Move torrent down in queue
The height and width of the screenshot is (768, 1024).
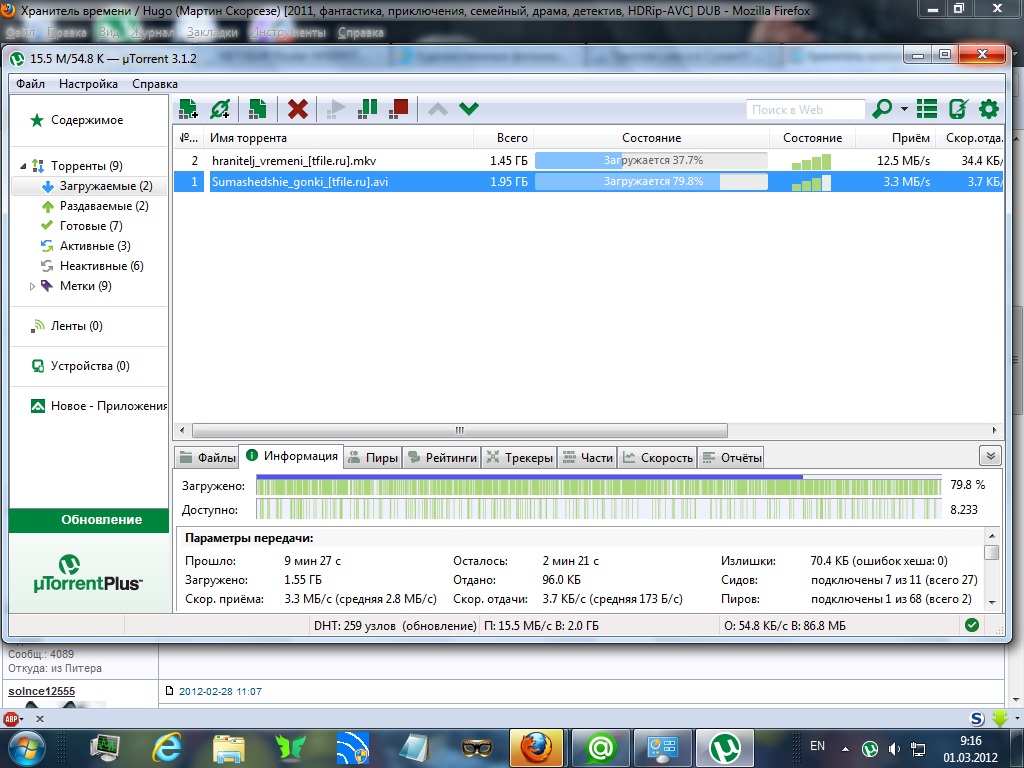tap(468, 109)
